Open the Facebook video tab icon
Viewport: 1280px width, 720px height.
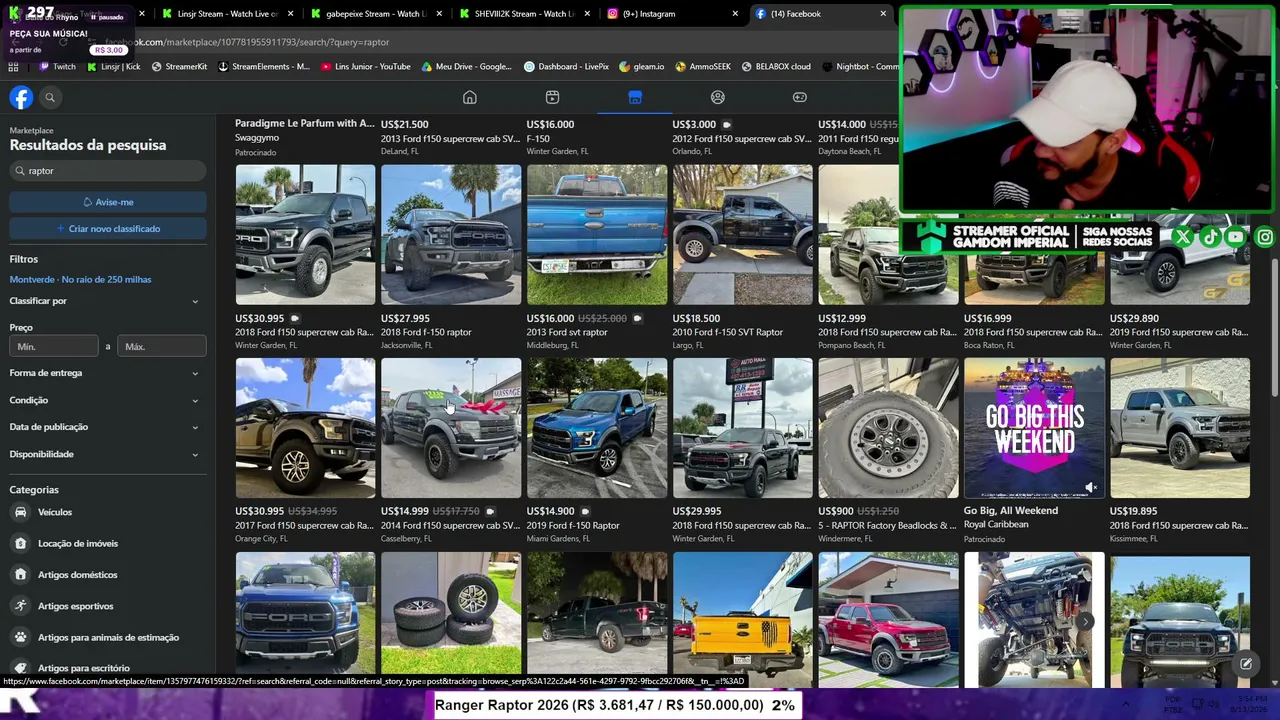pyautogui.click(x=552, y=97)
